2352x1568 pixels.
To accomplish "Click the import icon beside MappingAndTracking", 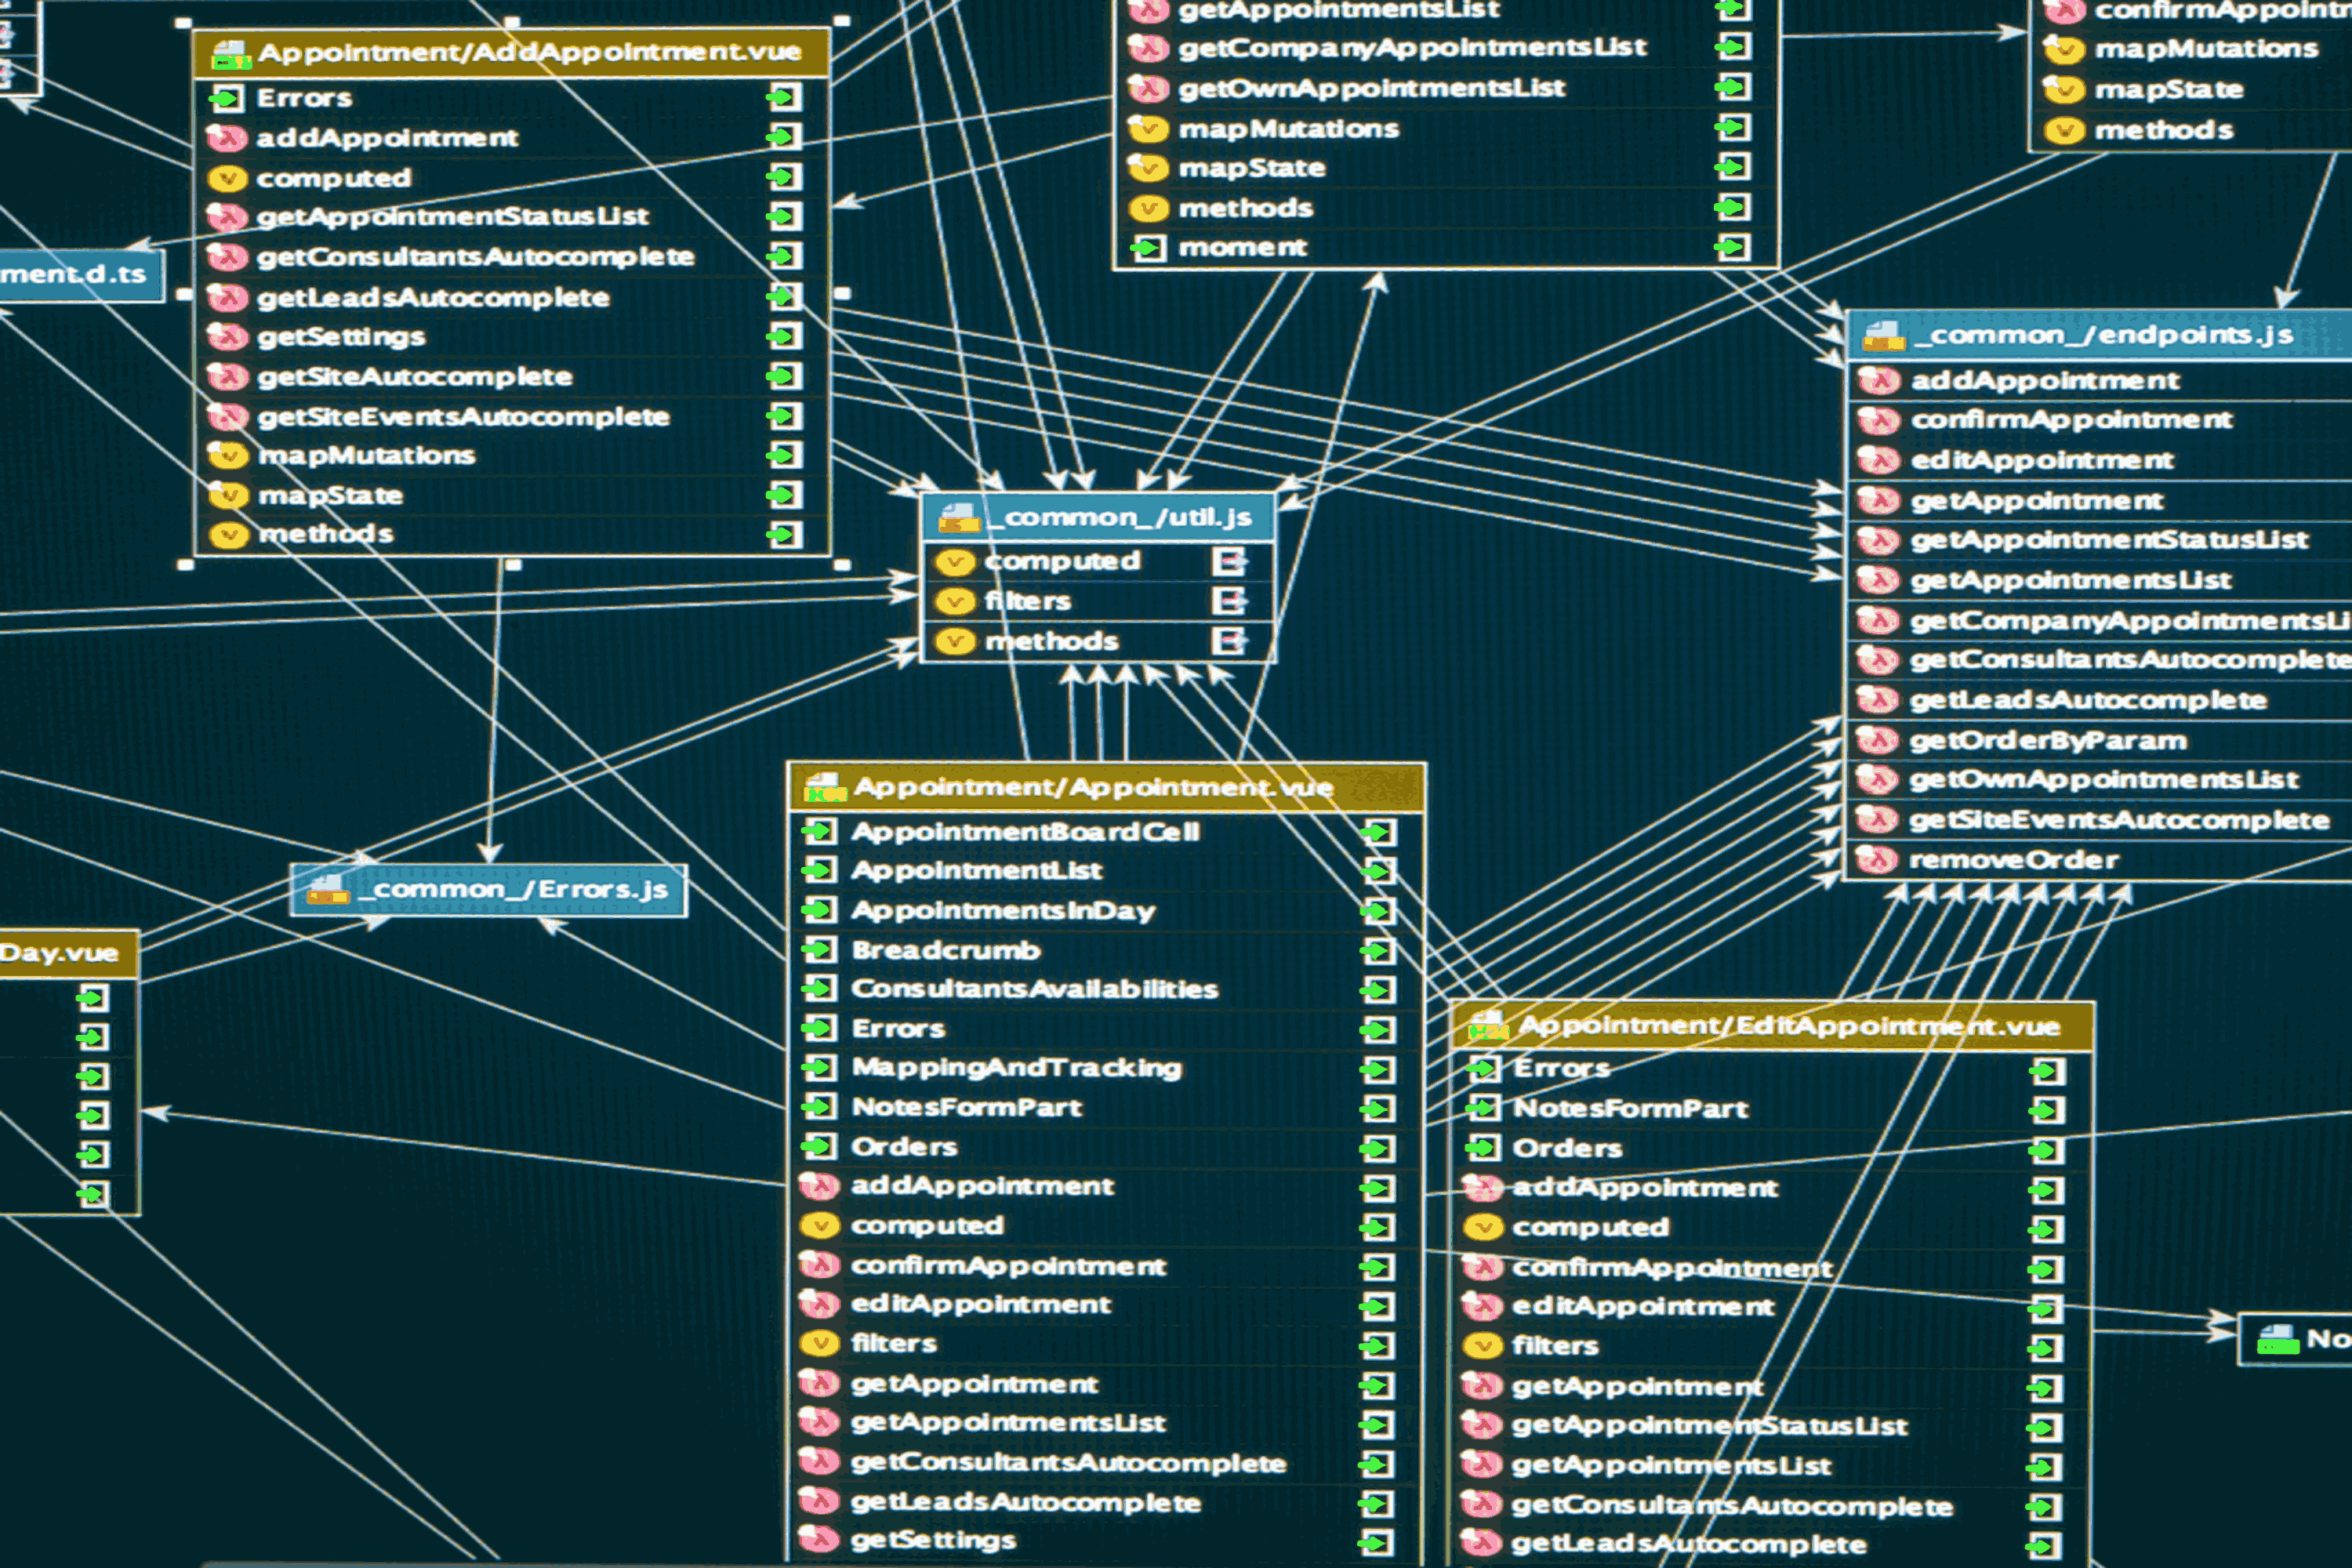I will pyautogui.click(x=820, y=1068).
